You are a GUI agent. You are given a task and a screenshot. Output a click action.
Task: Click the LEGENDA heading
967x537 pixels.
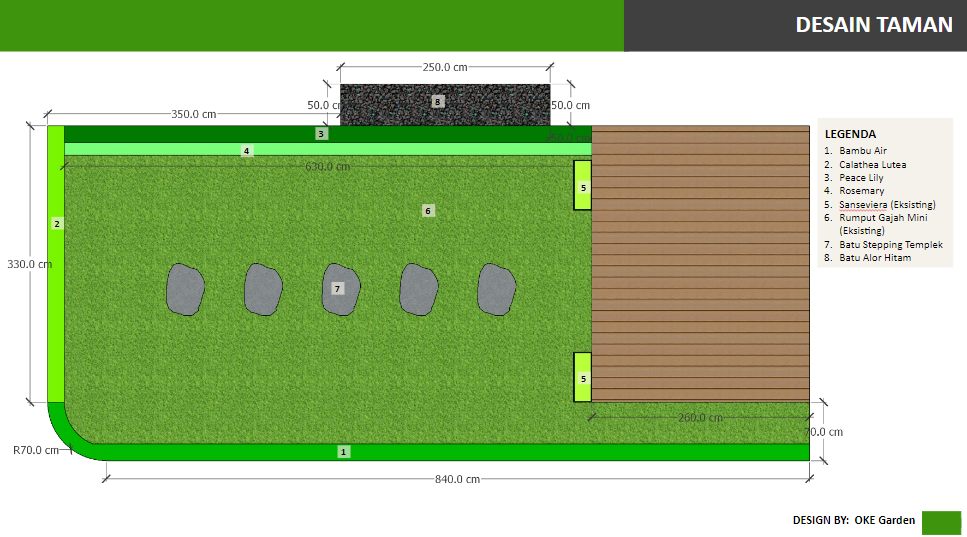pos(850,134)
